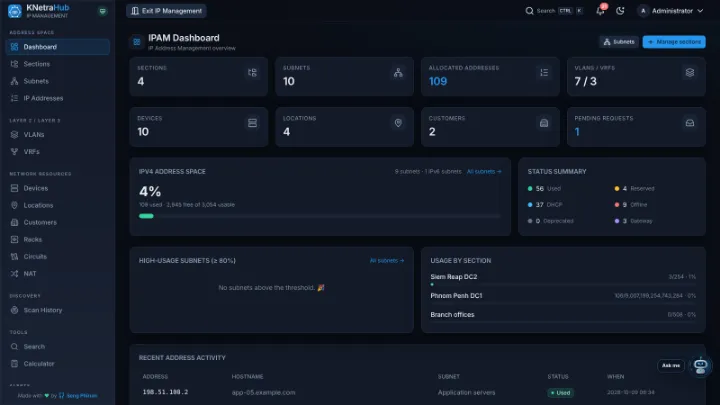Open notifications bell icon
Image resolution: width=720 pixels, height=405 pixels.
tap(600, 11)
